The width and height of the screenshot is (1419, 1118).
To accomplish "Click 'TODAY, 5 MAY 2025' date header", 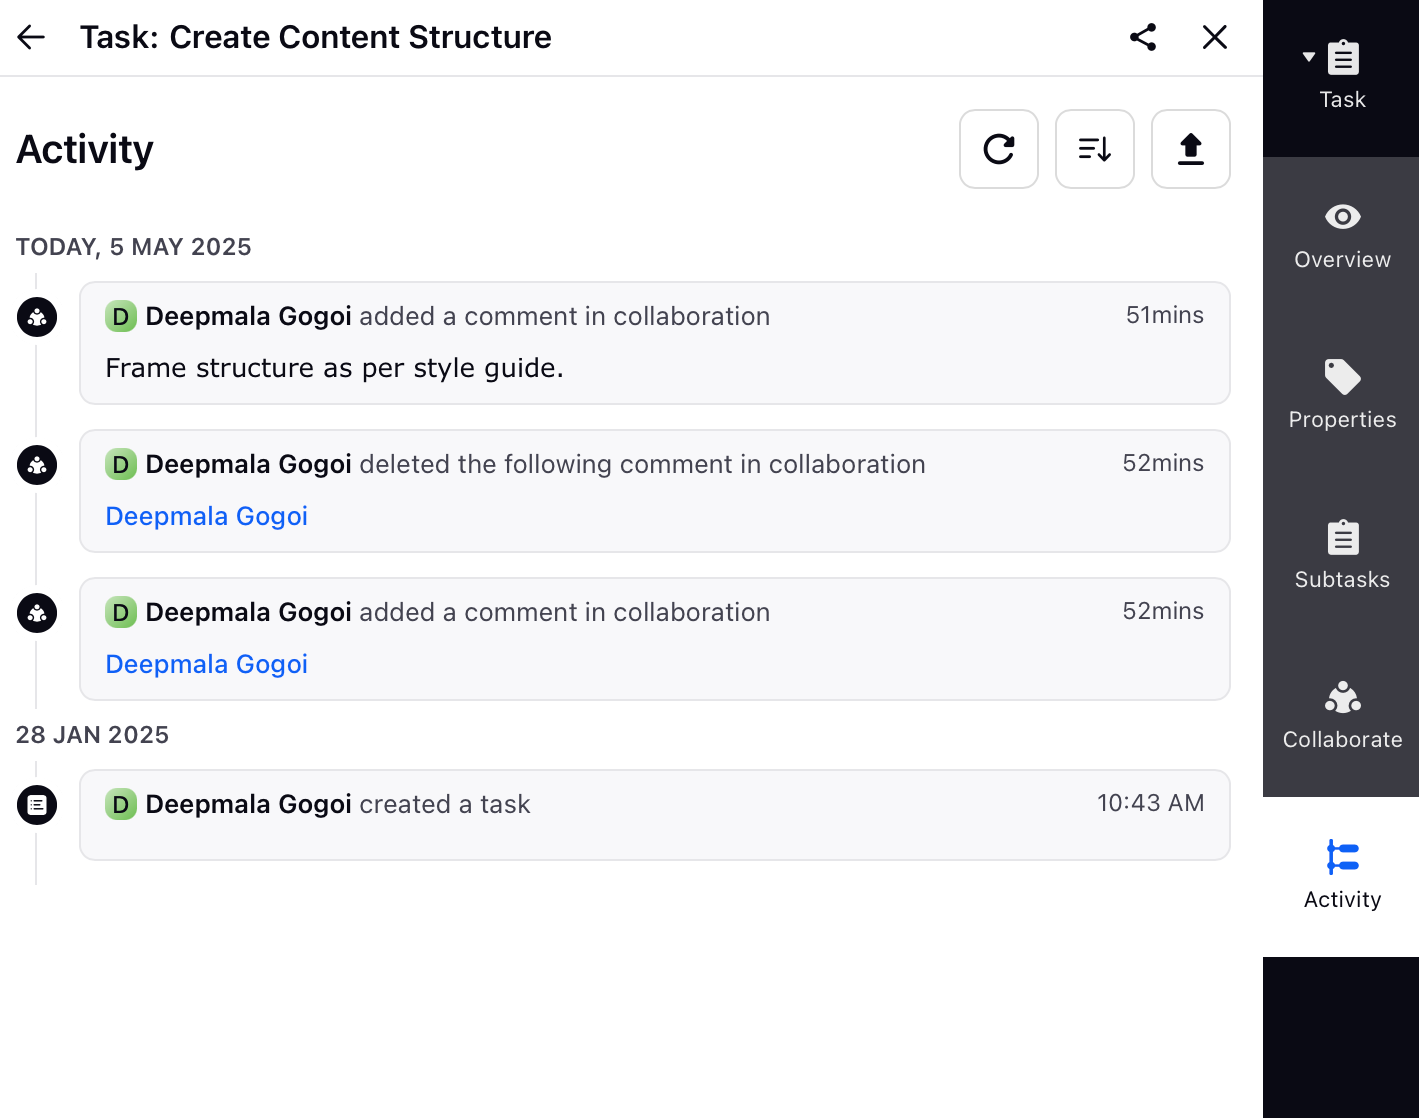I will (134, 247).
